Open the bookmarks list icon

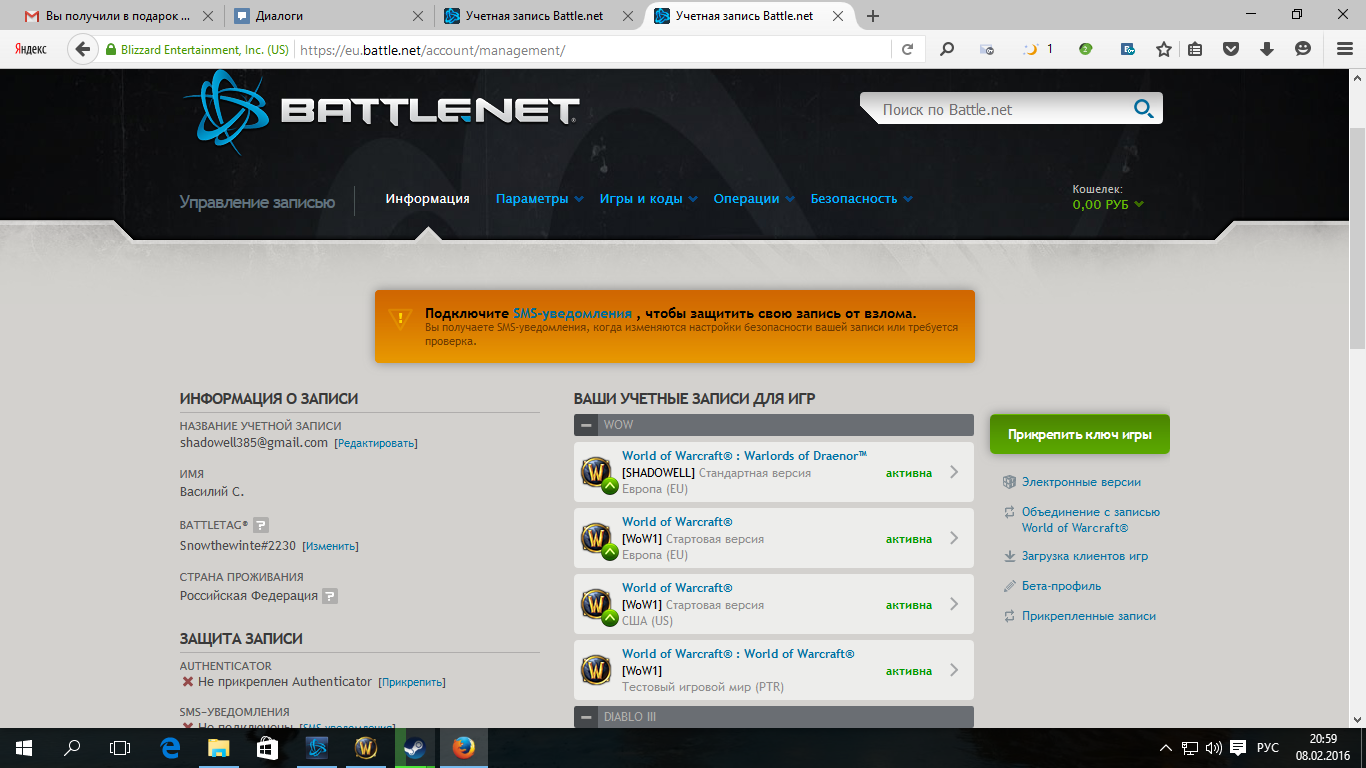tap(1195, 49)
